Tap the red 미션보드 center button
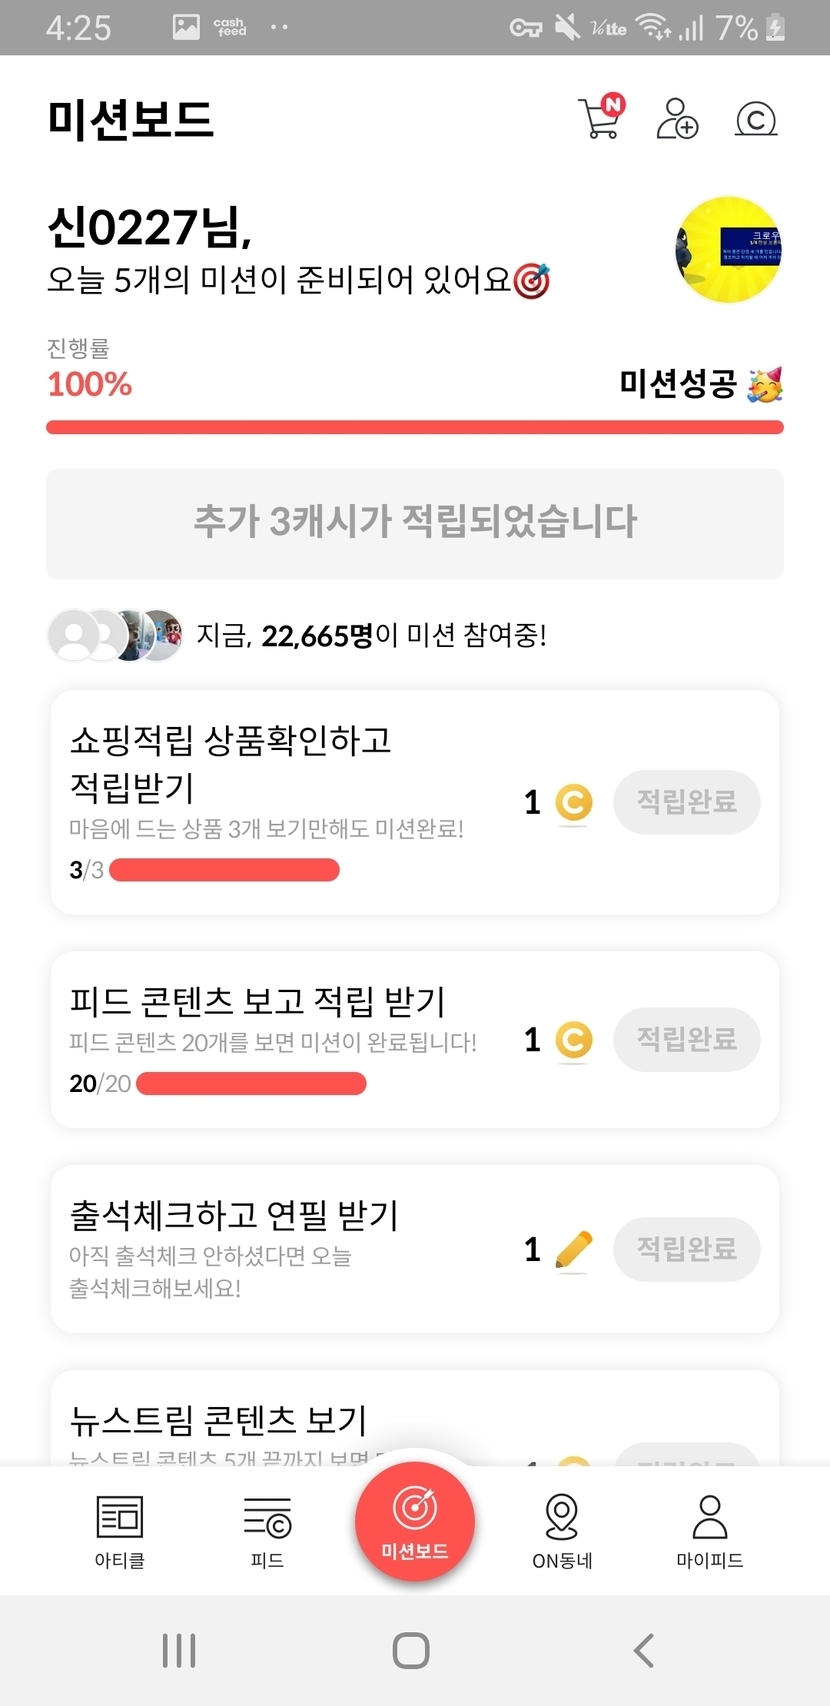830x1706 pixels. point(415,1522)
